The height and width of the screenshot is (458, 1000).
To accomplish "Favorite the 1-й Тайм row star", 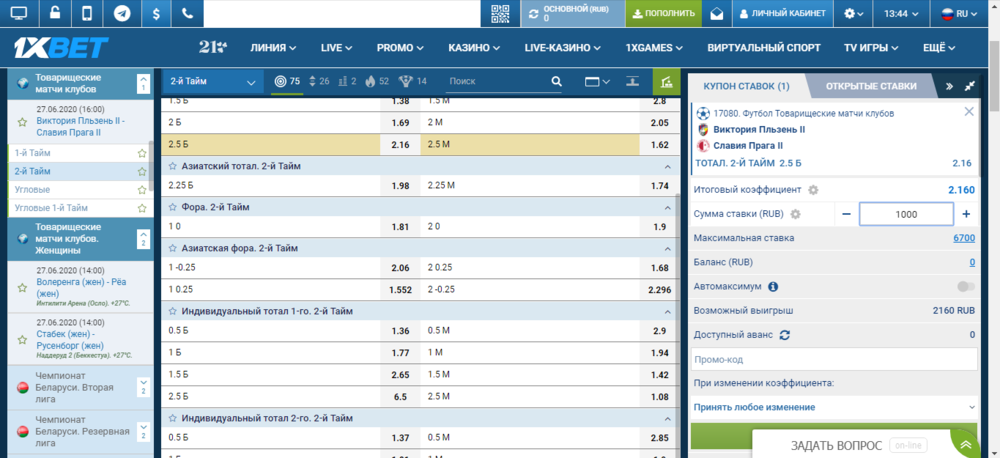I will pyautogui.click(x=142, y=153).
